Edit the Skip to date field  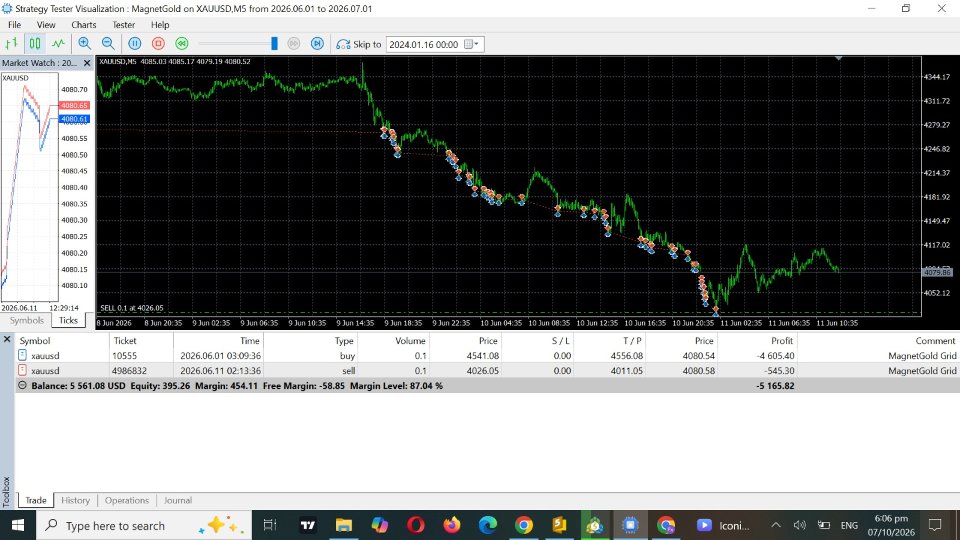(424, 44)
